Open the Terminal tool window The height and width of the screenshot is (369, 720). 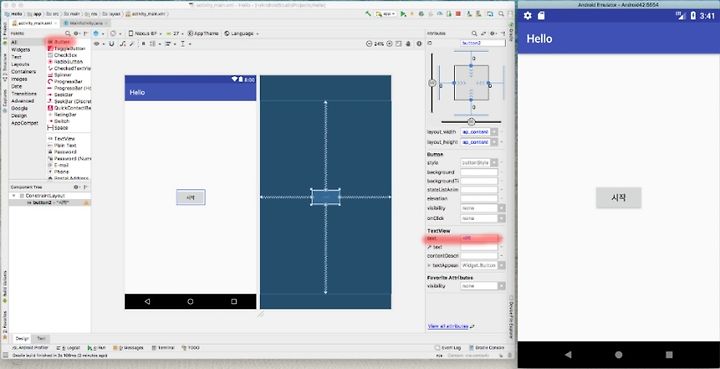[x=163, y=348]
